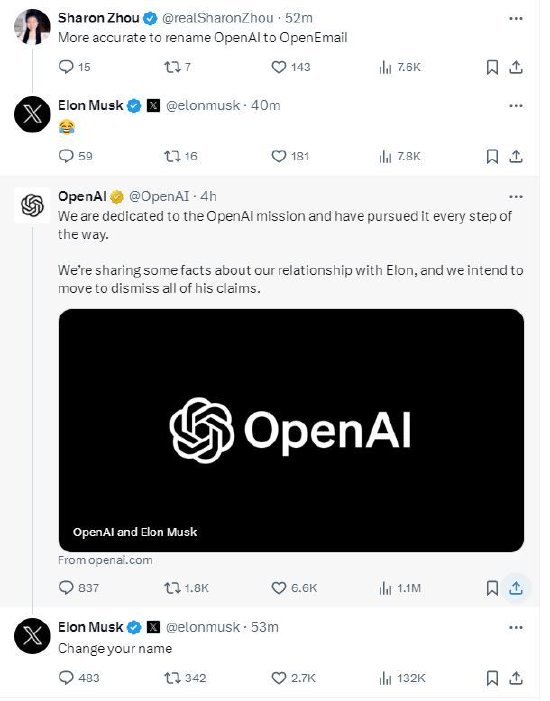Reply to Sharon Zhou's OpenEmail tweet
The width and height of the screenshot is (550, 701).
coord(66,67)
